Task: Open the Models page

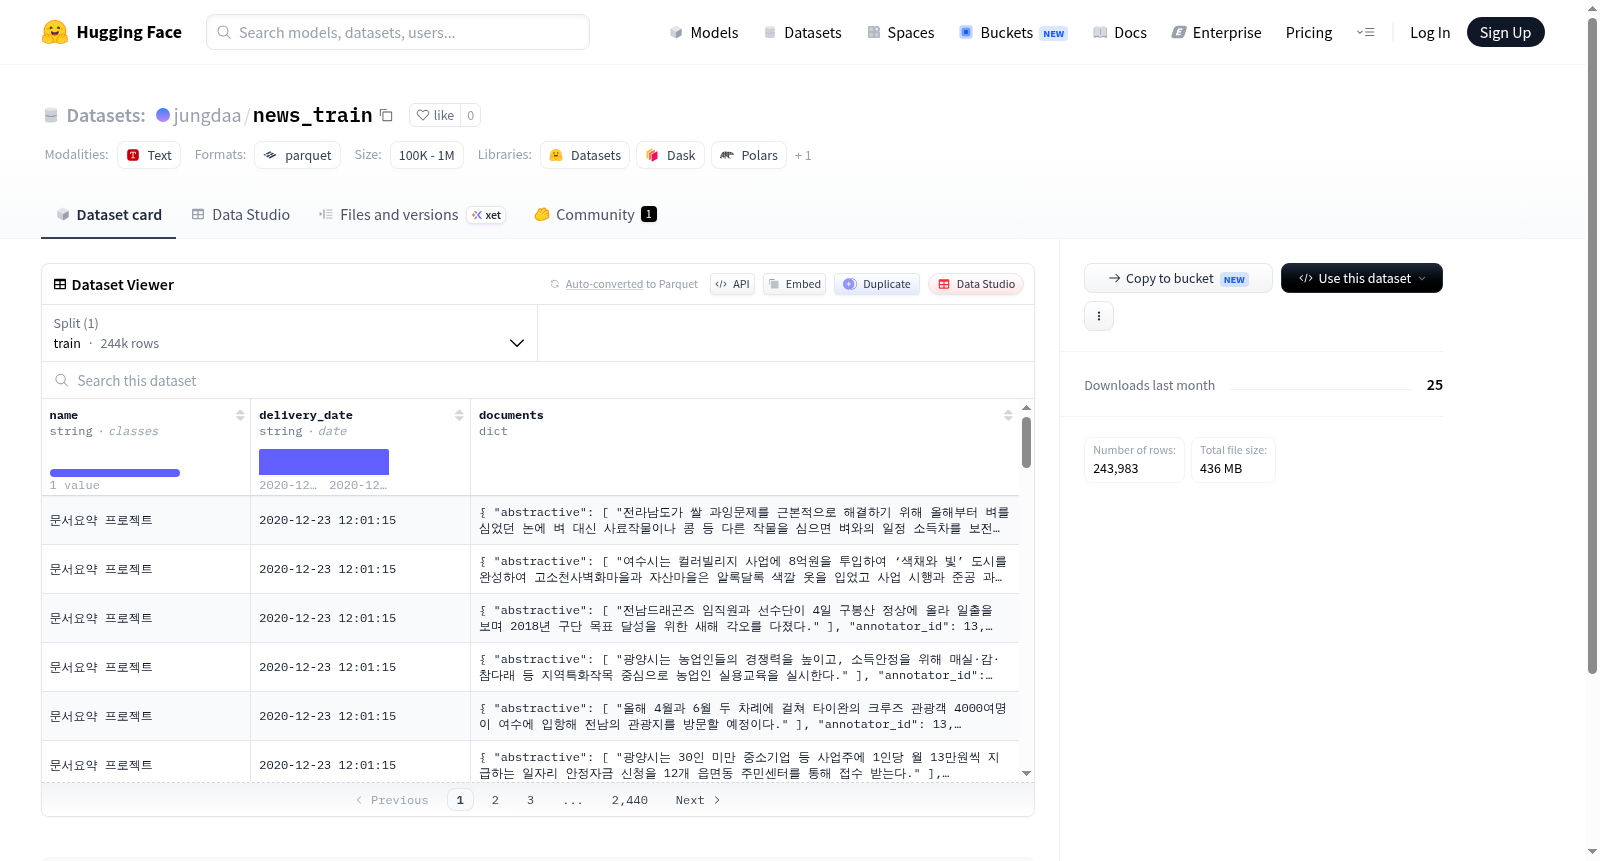Action: pyautogui.click(x=704, y=33)
